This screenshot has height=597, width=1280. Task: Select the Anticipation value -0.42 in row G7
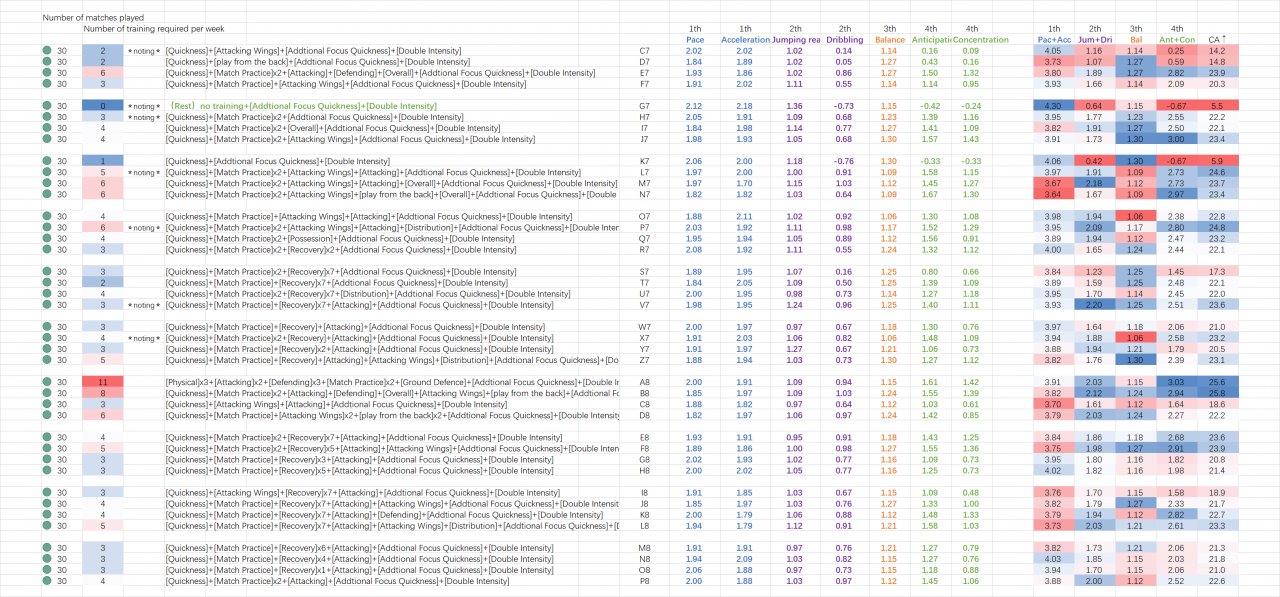tap(931, 106)
